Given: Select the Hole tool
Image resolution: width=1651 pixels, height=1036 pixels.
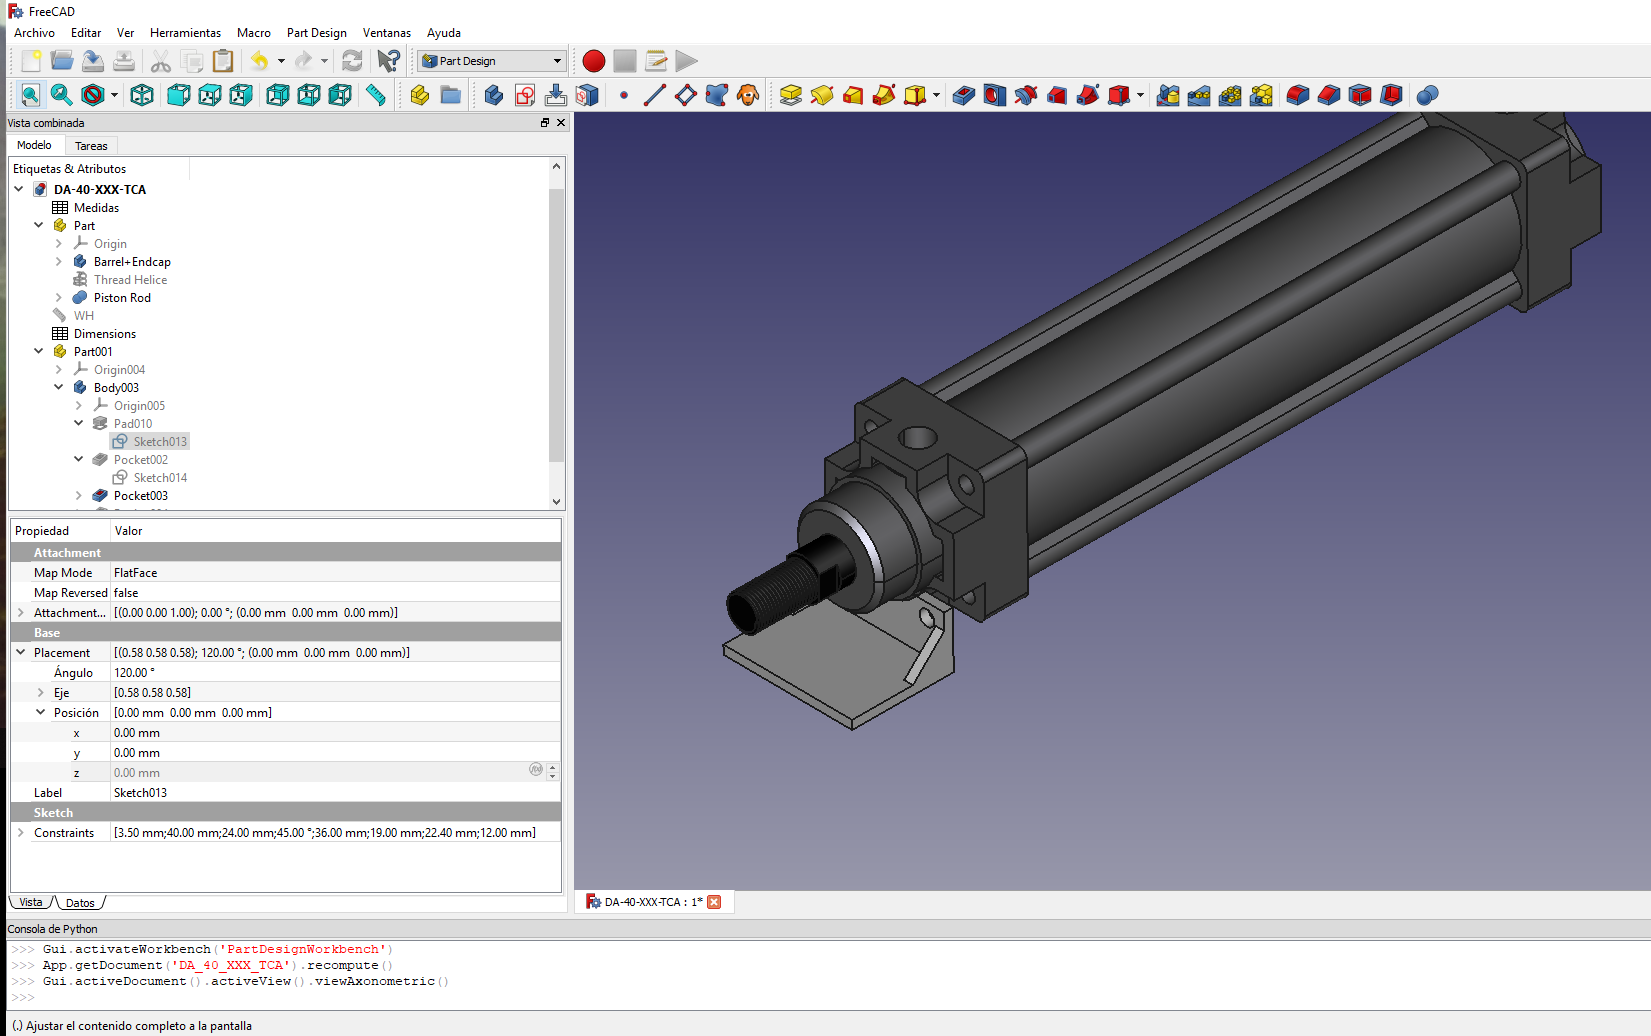Looking at the screenshot, I should (x=995, y=95).
